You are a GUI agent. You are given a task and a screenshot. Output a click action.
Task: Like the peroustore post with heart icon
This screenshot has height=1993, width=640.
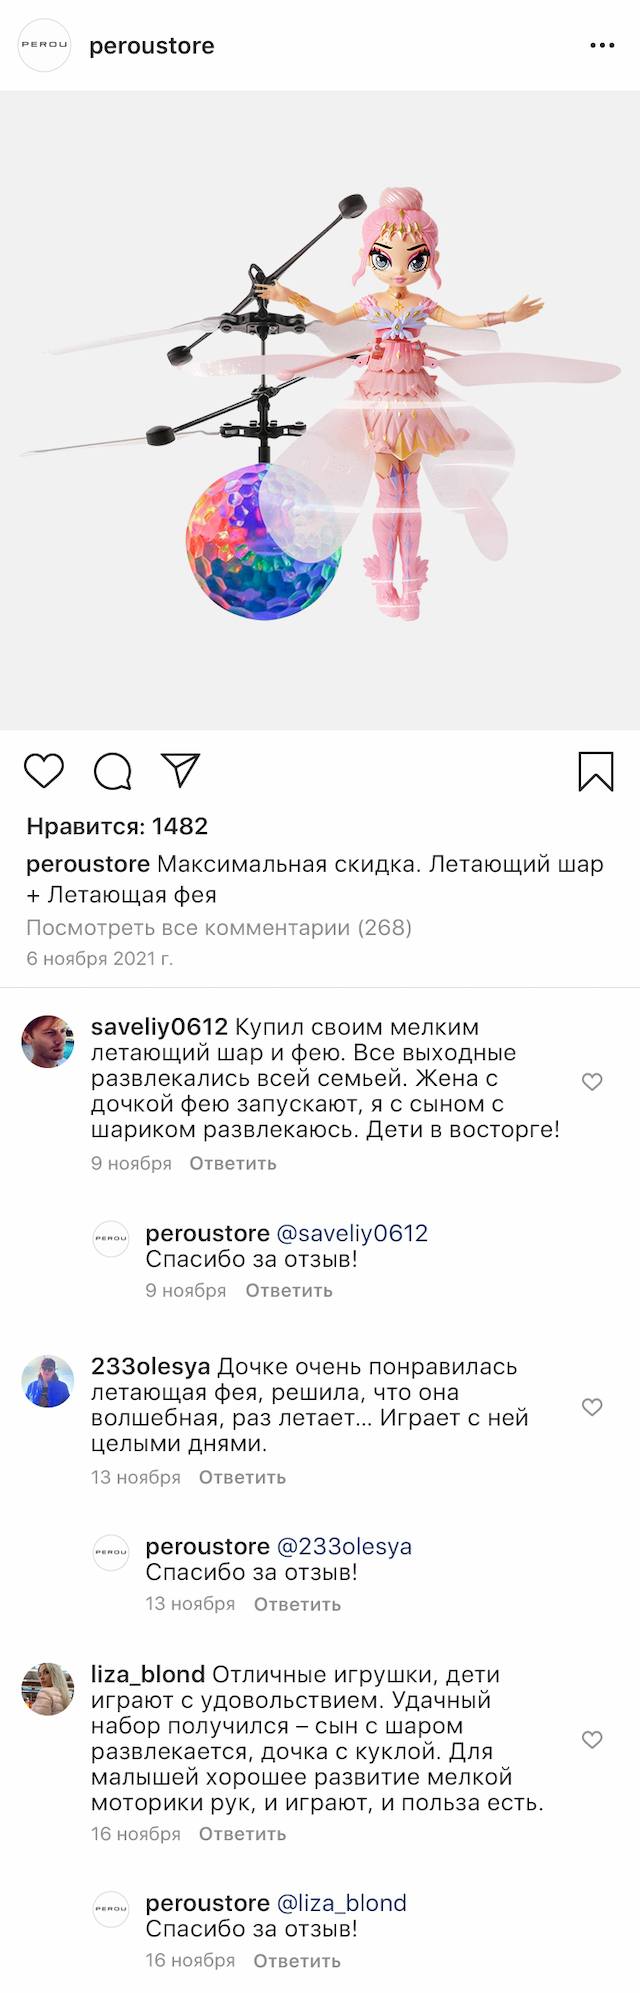point(44,771)
